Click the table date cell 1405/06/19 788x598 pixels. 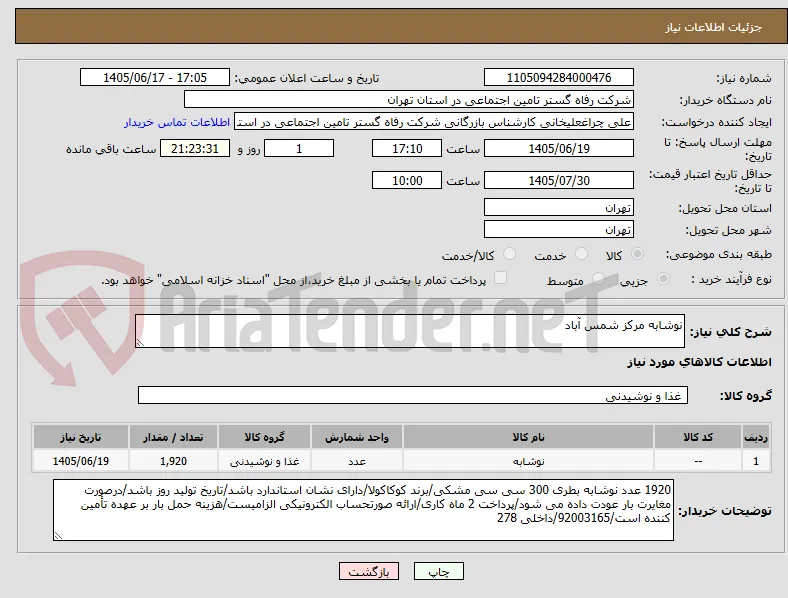tap(81, 461)
